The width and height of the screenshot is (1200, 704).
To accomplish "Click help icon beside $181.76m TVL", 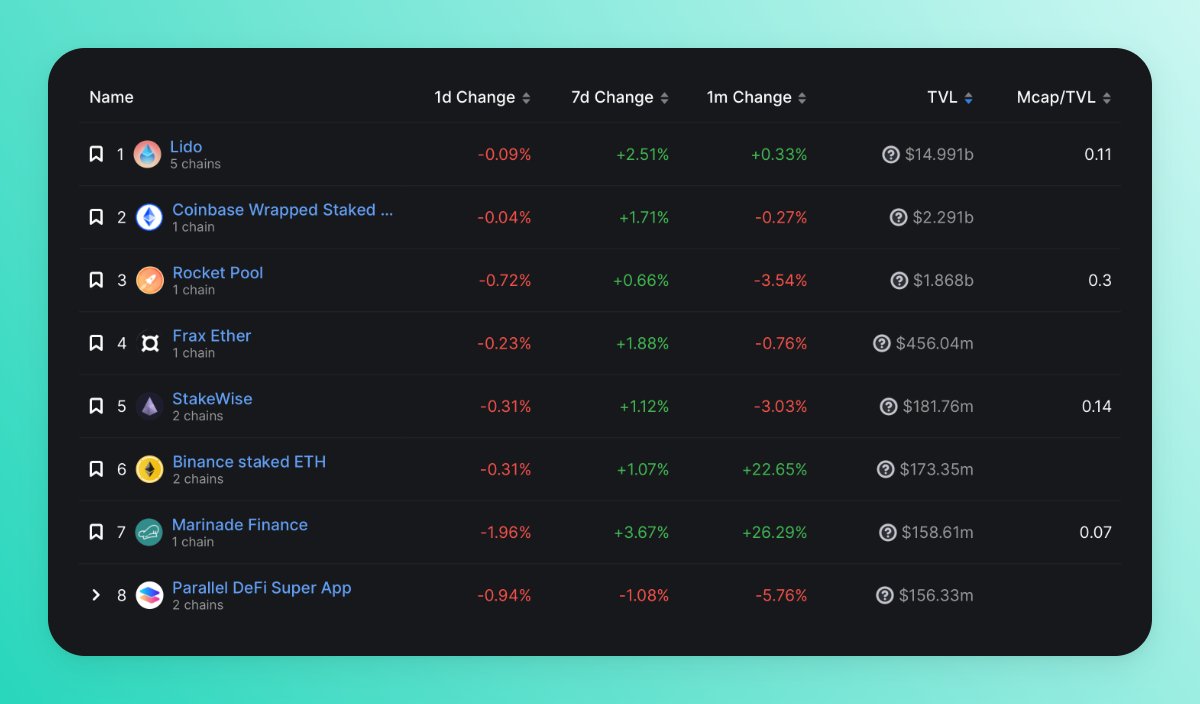I will pos(889,406).
